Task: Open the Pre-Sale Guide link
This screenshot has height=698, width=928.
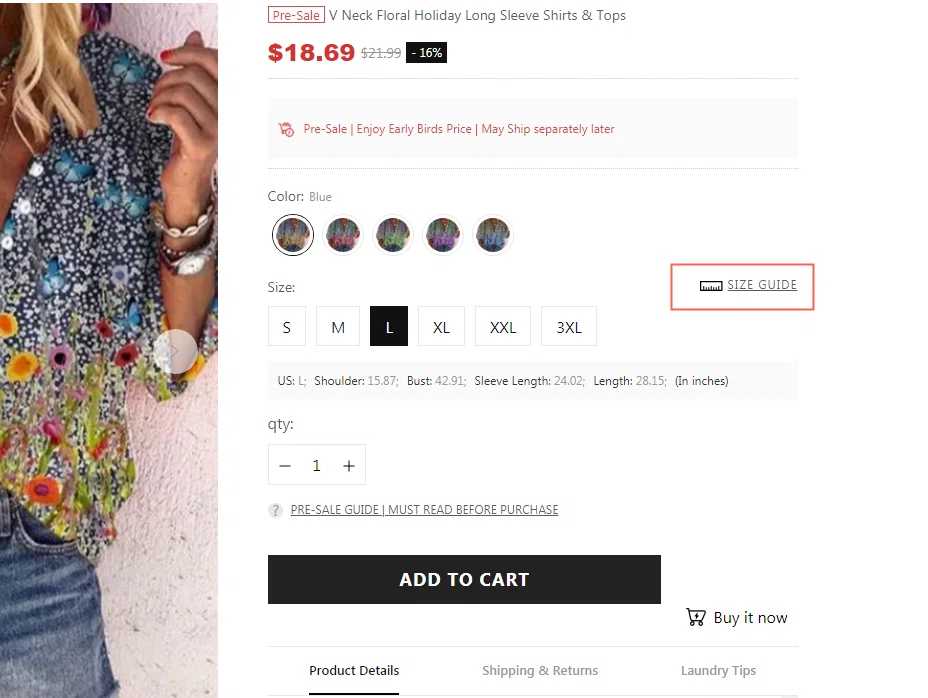Action: tap(424, 510)
